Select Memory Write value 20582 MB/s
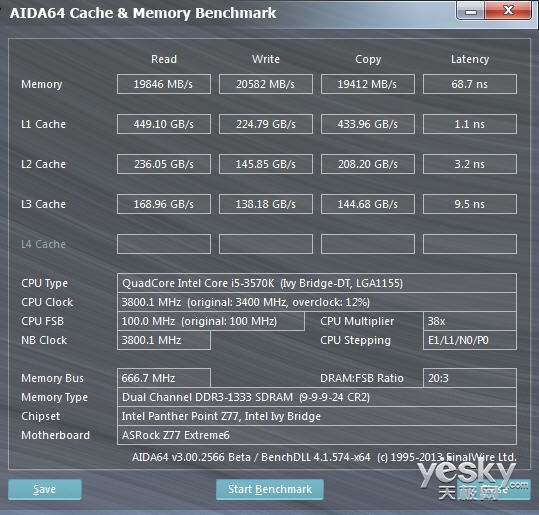 tap(266, 84)
